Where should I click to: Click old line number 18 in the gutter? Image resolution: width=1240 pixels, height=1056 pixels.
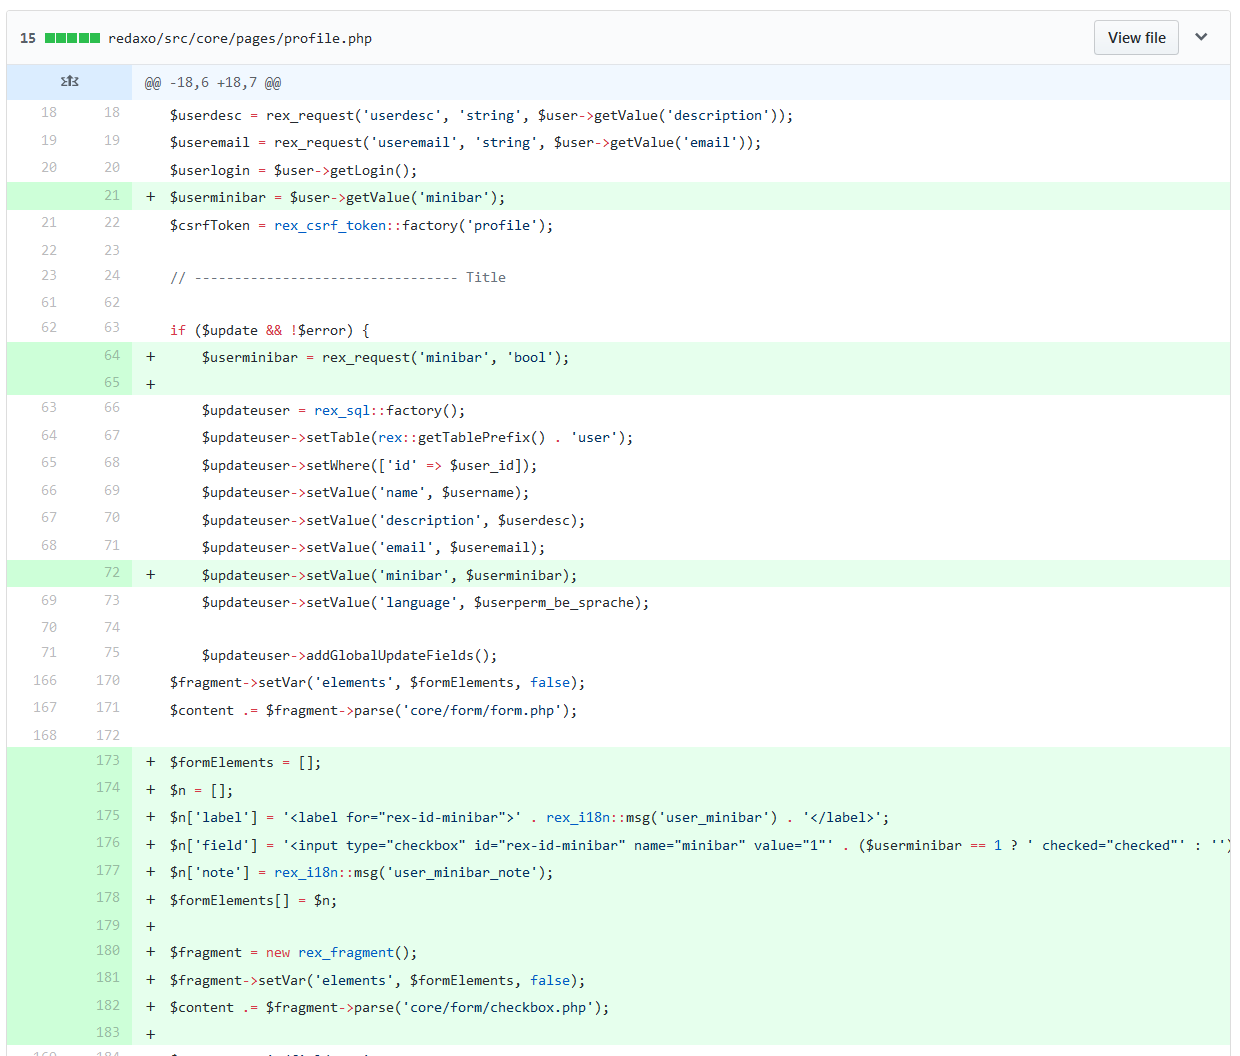pos(48,114)
